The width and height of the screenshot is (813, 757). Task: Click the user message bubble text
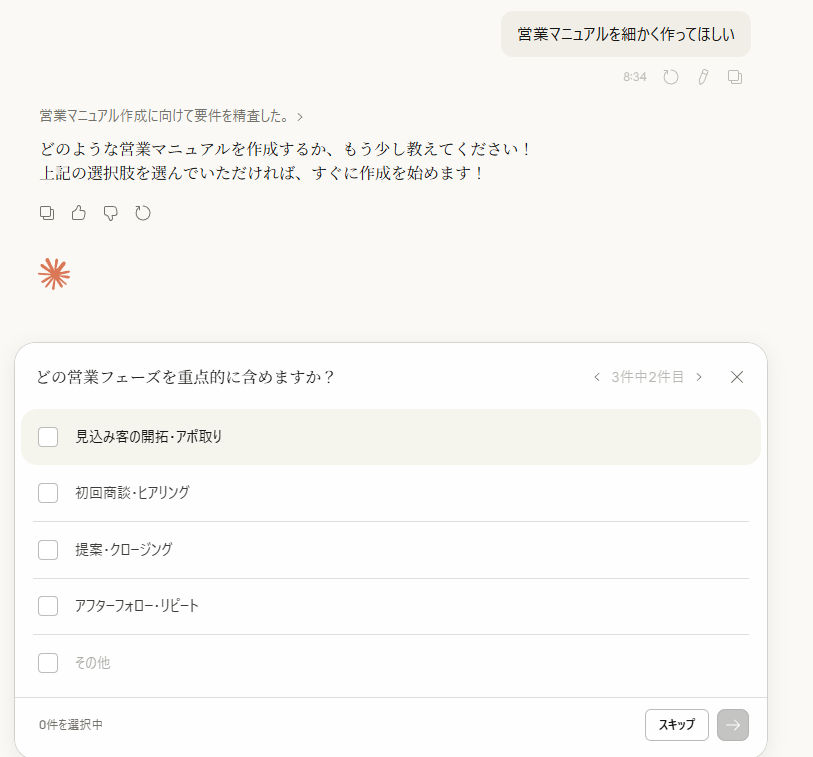[x=626, y=34]
